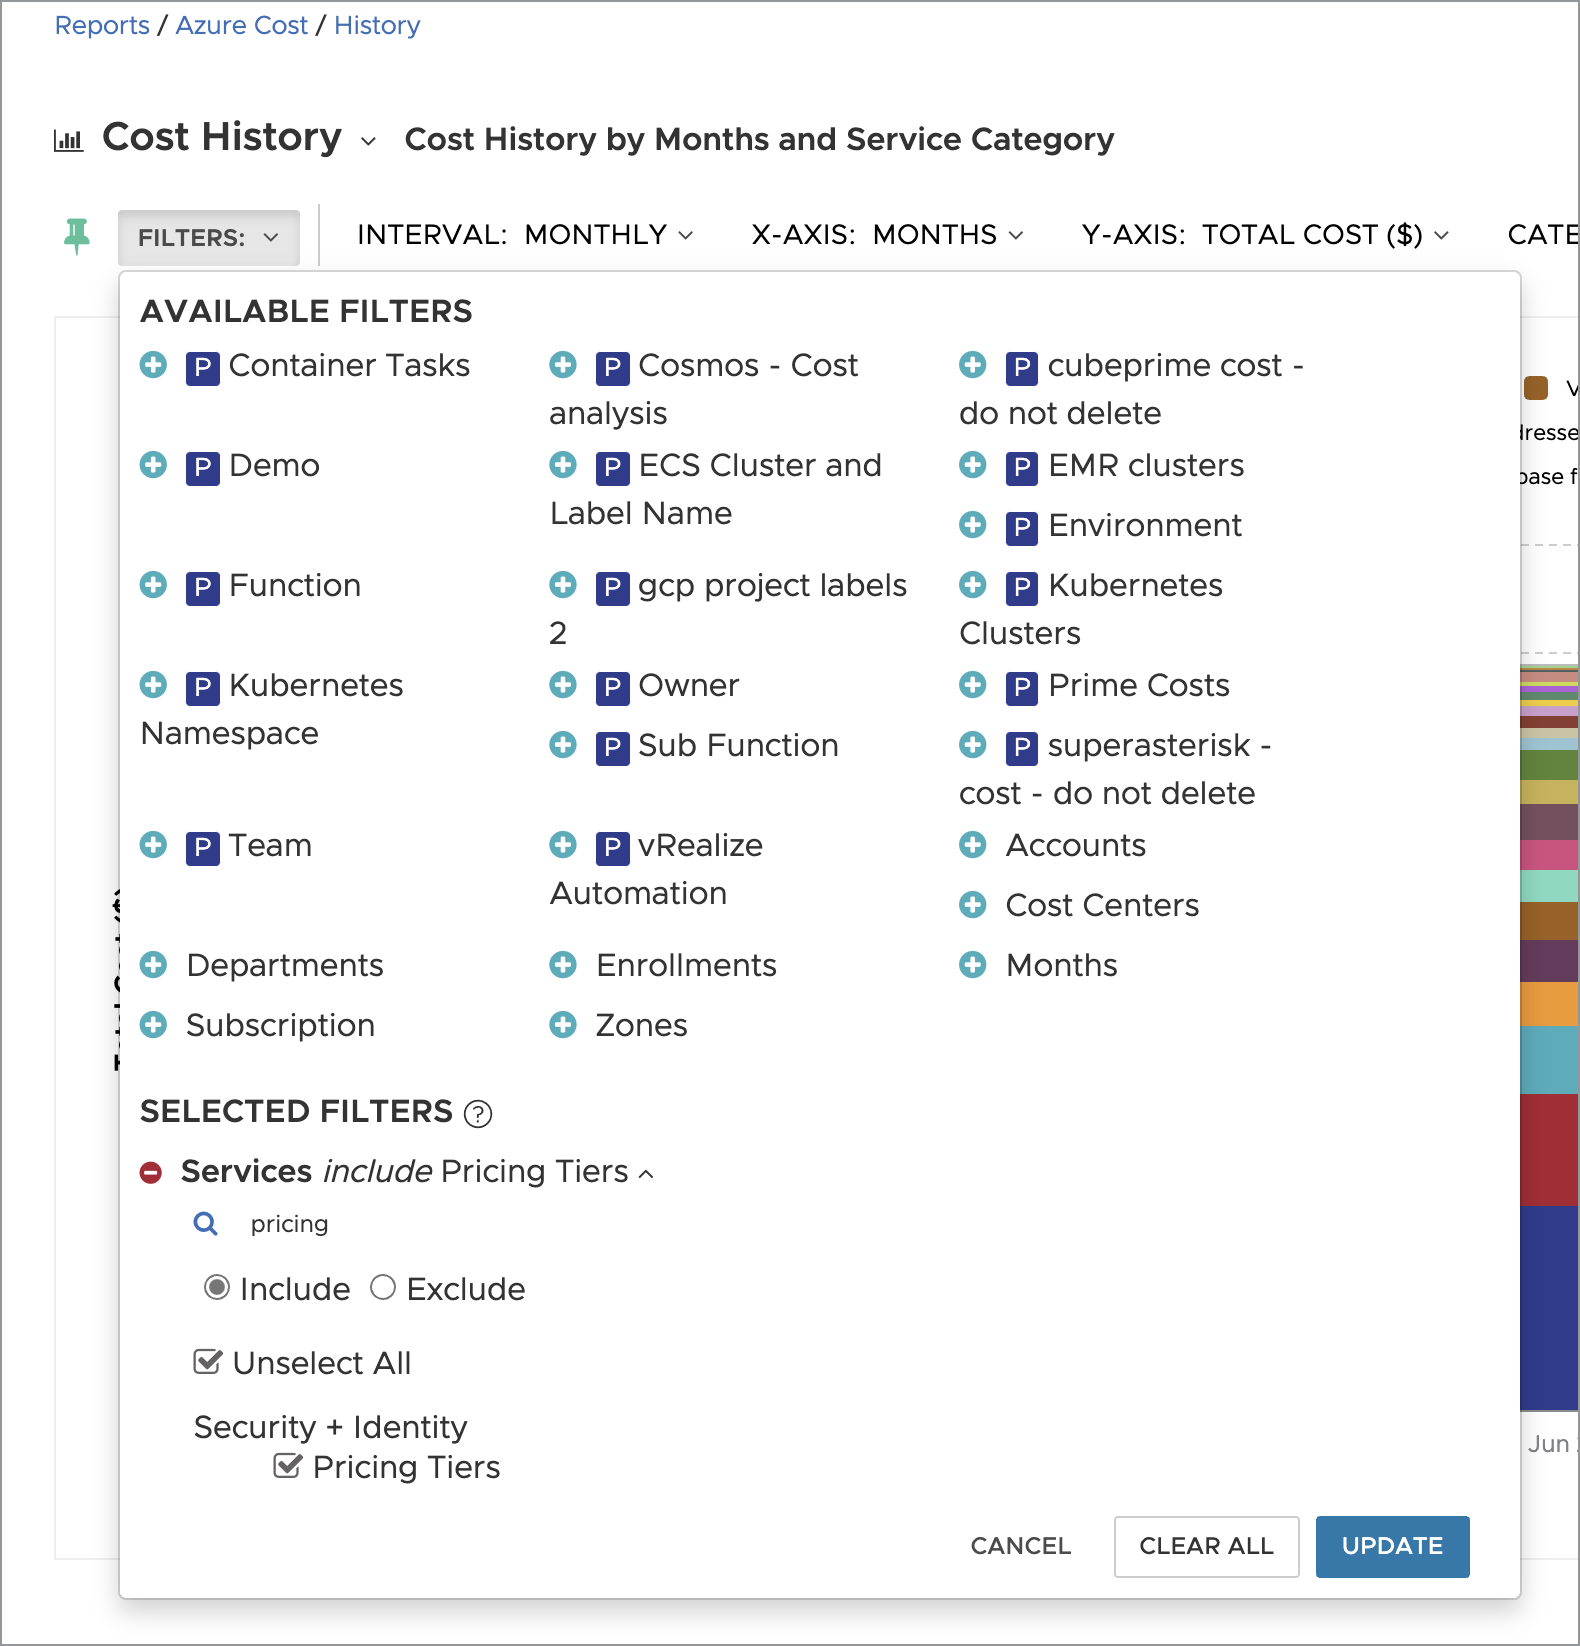Click the pricing search input field
The image size is (1580, 1646).
click(x=400, y=1224)
